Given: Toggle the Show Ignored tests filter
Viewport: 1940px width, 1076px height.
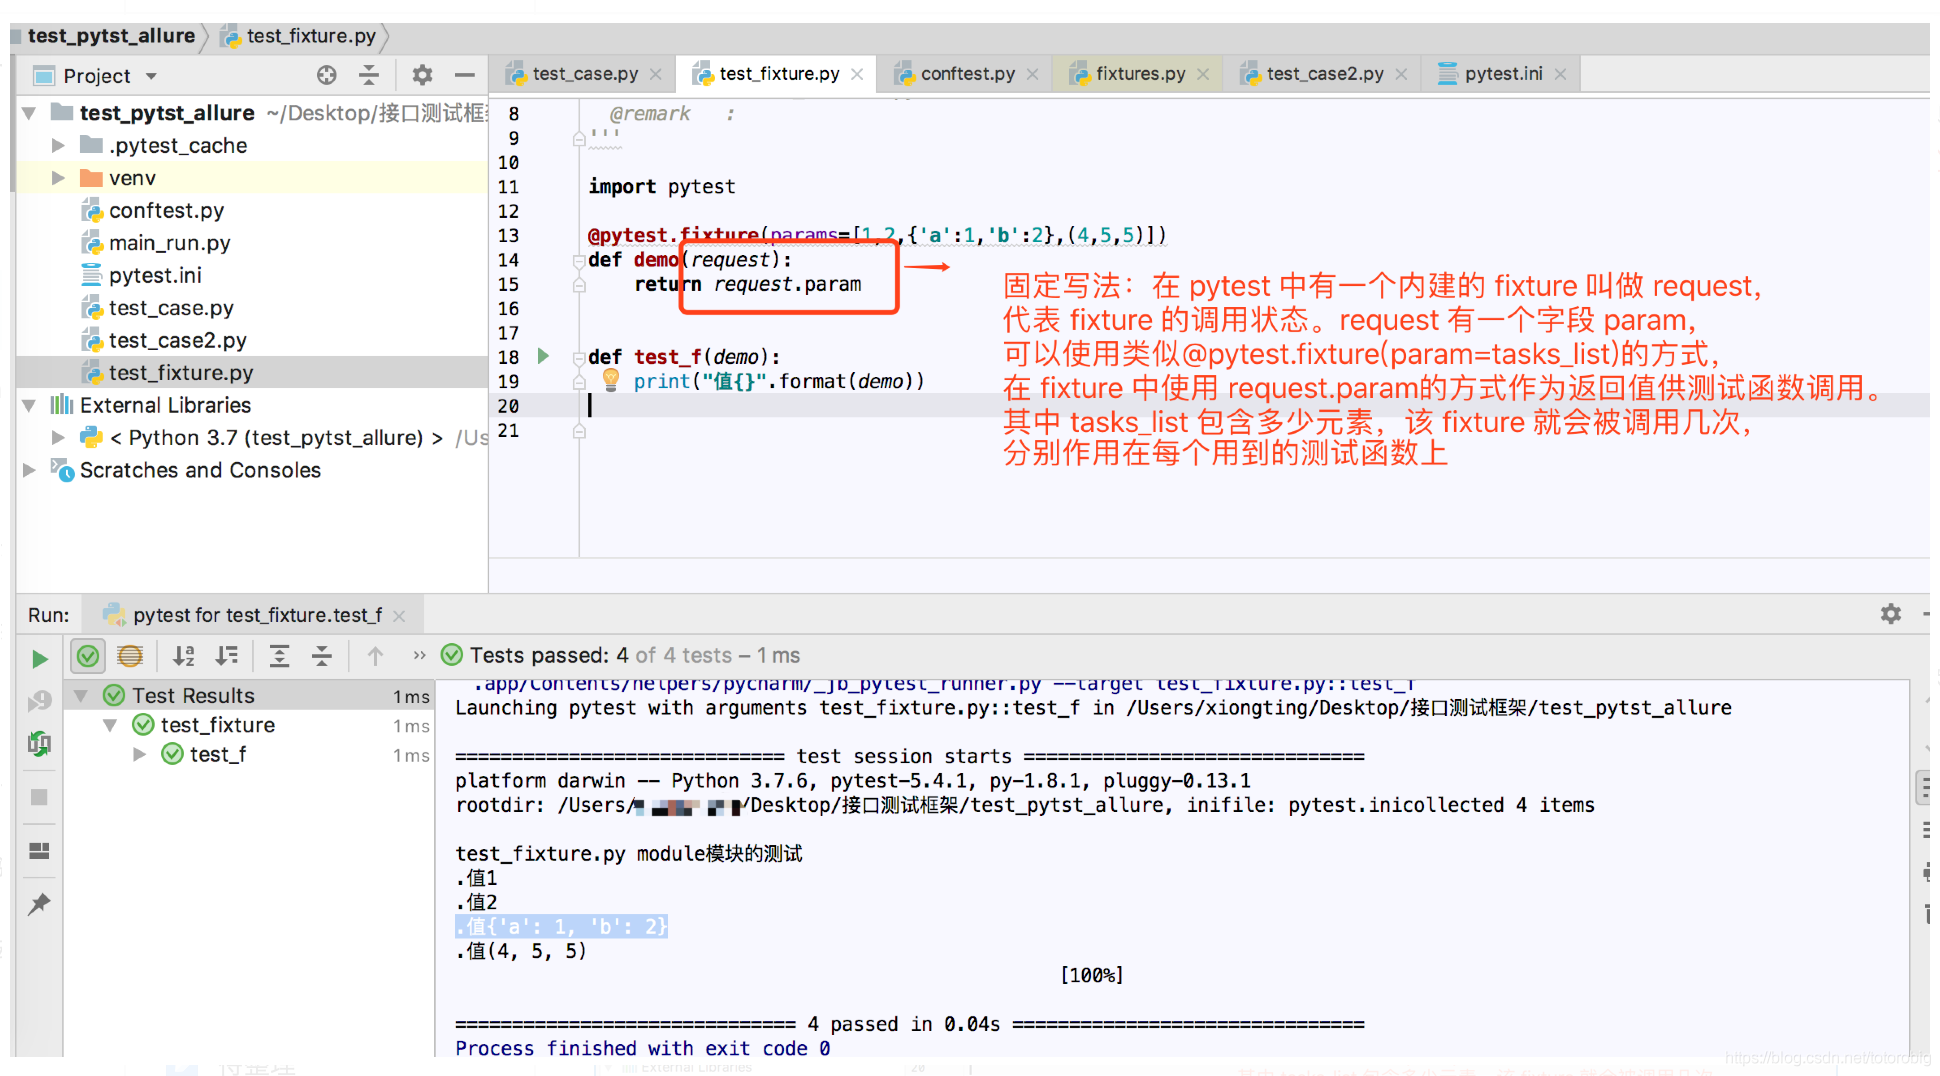Looking at the screenshot, I should pos(129,655).
